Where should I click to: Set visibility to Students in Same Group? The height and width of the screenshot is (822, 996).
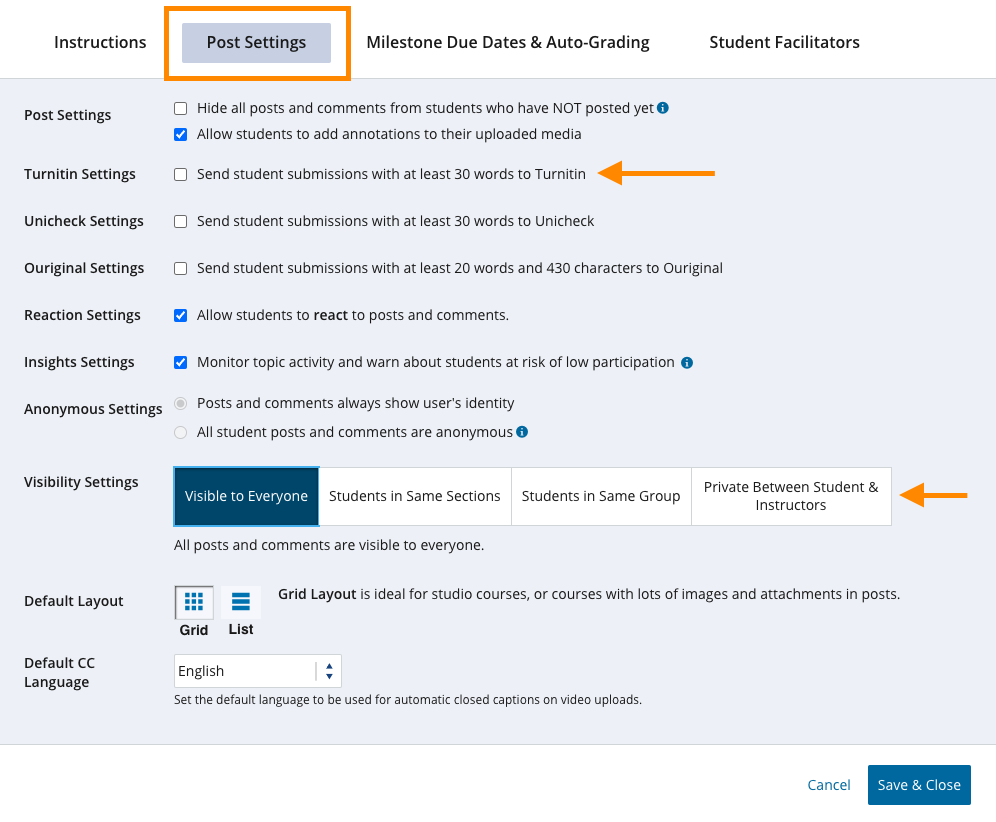pos(600,496)
